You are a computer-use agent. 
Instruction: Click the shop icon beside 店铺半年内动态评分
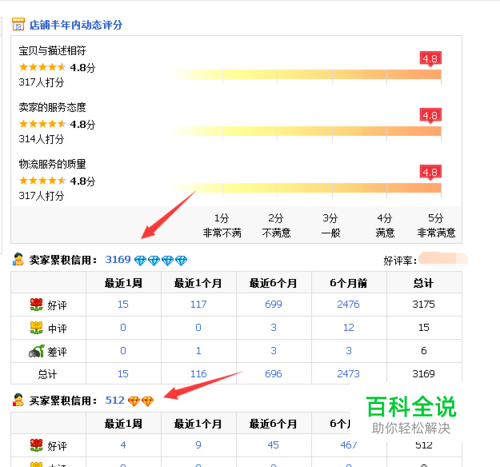point(18,24)
